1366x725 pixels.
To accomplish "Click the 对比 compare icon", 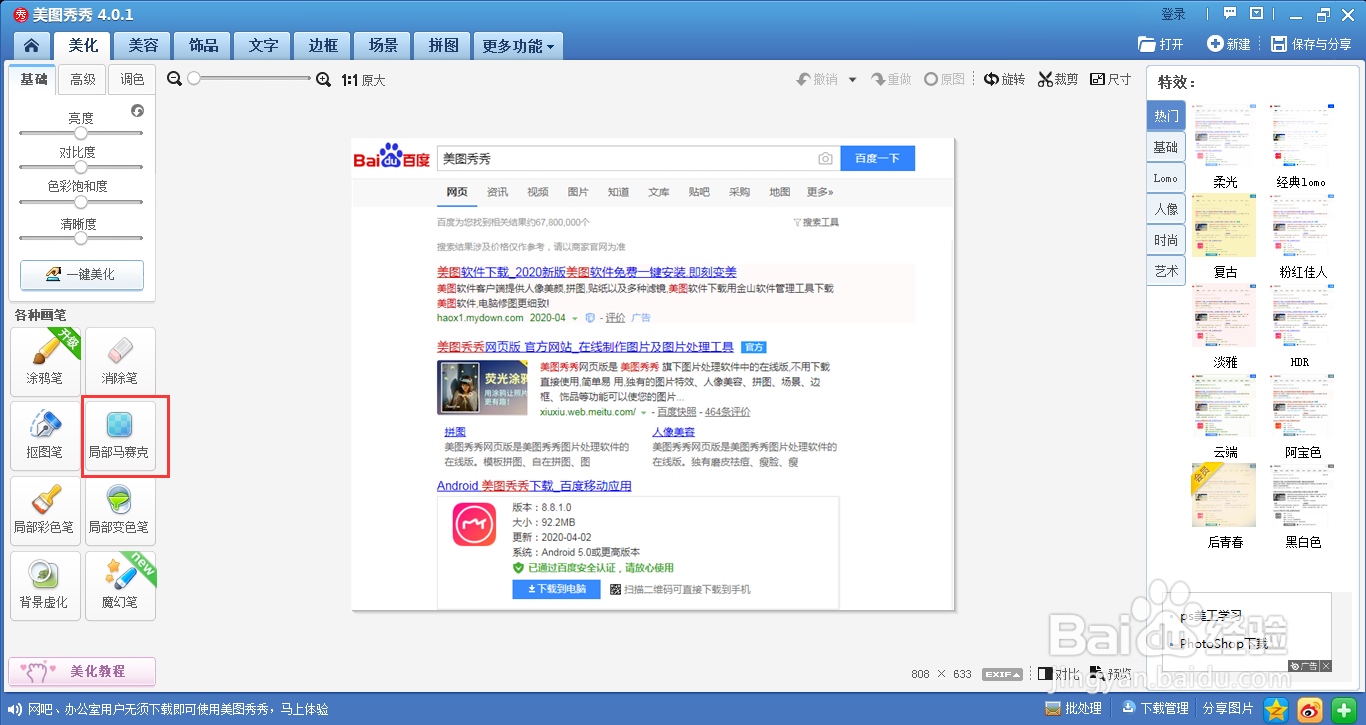I will click(x=1046, y=674).
